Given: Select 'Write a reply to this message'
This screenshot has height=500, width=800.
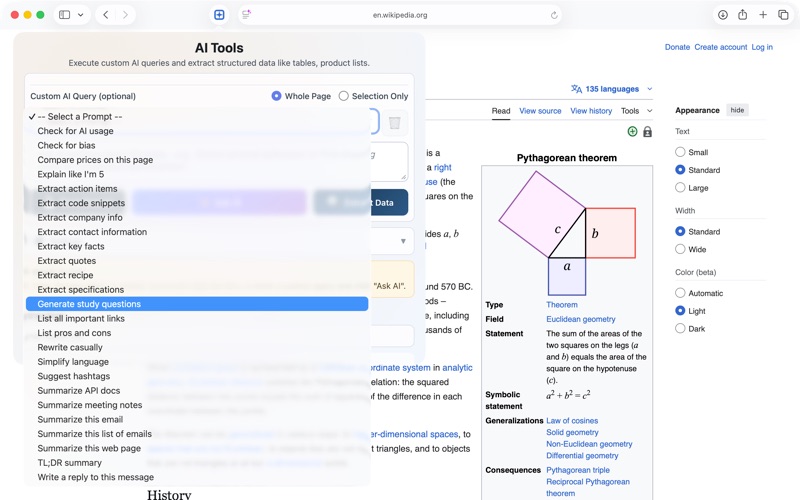Looking at the screenshot, I should point(197,477).
